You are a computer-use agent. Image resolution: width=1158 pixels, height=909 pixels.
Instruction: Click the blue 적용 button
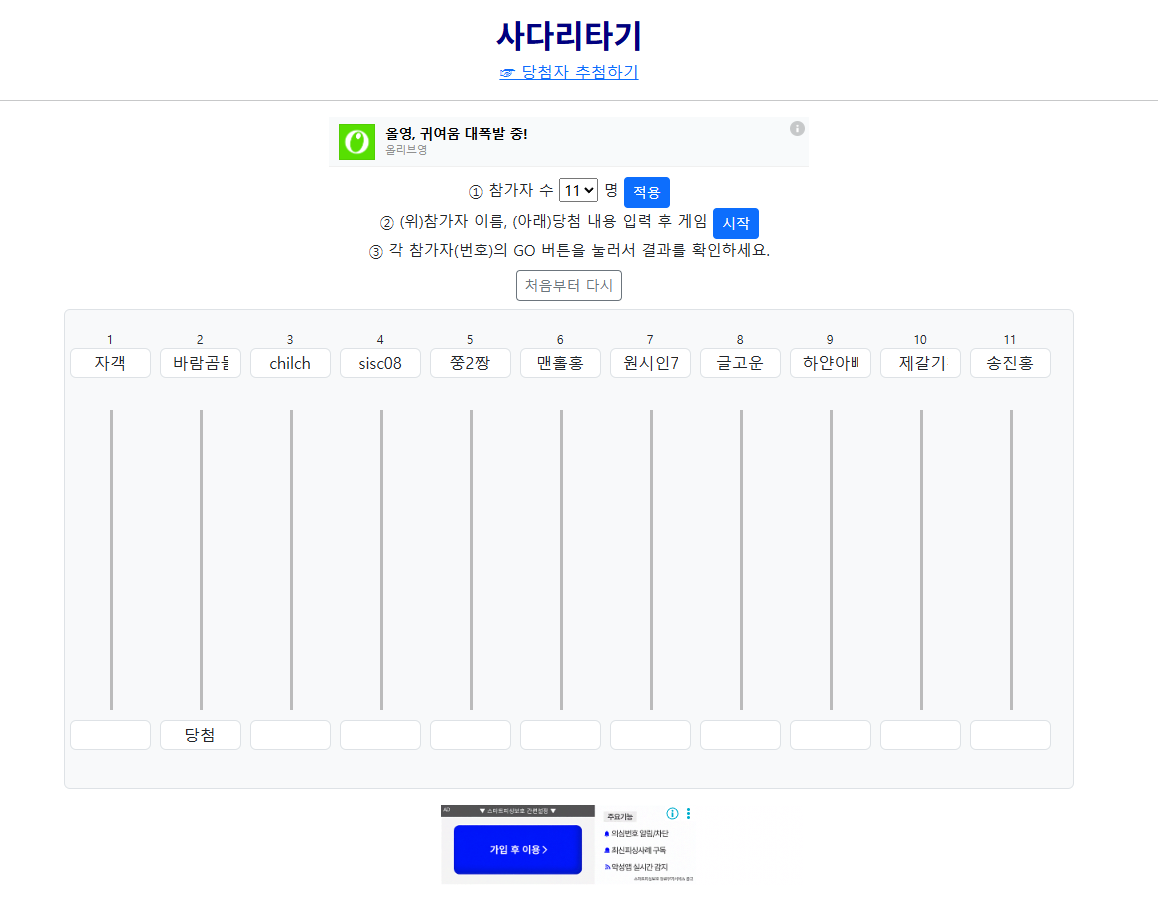(647, 192)
